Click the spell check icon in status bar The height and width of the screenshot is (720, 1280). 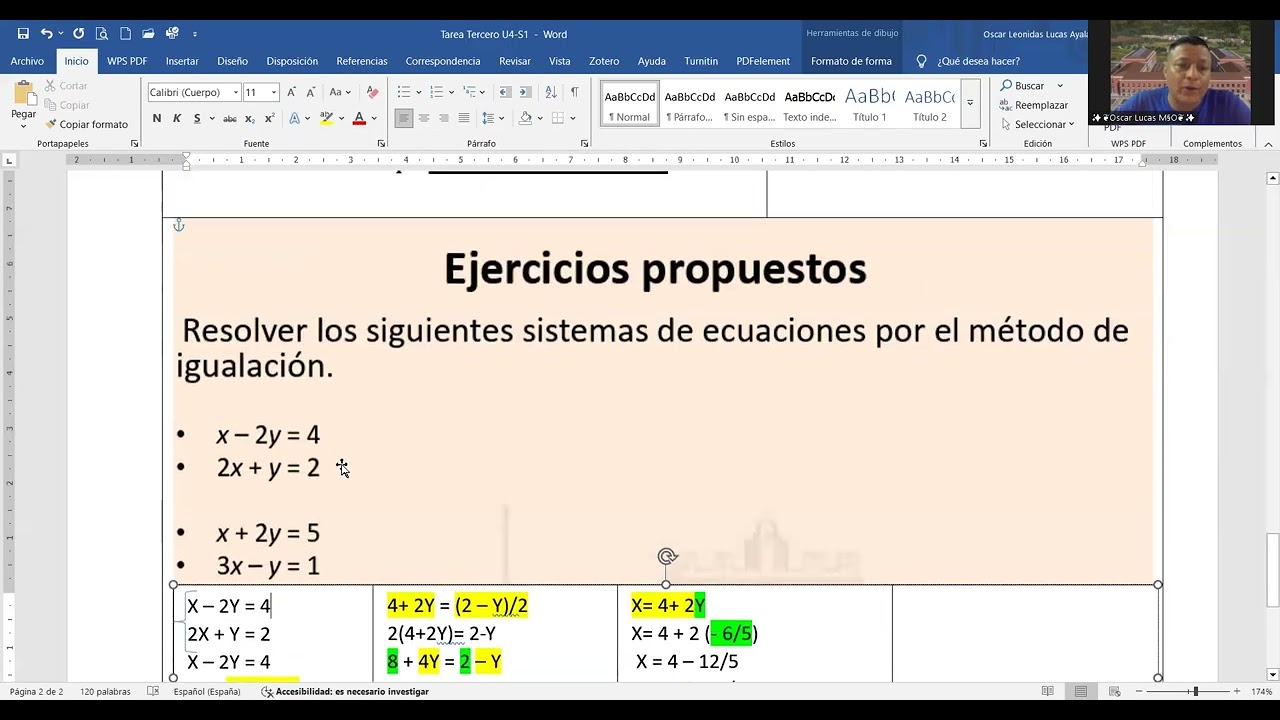[153, 691]
